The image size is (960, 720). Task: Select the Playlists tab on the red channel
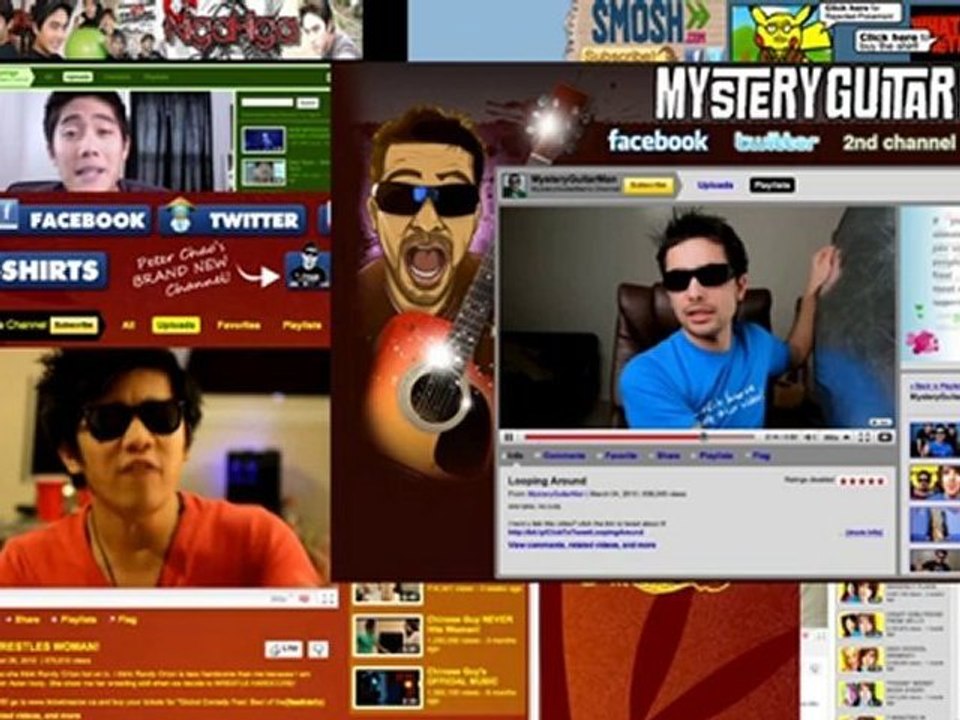click(x=302, y=325)
